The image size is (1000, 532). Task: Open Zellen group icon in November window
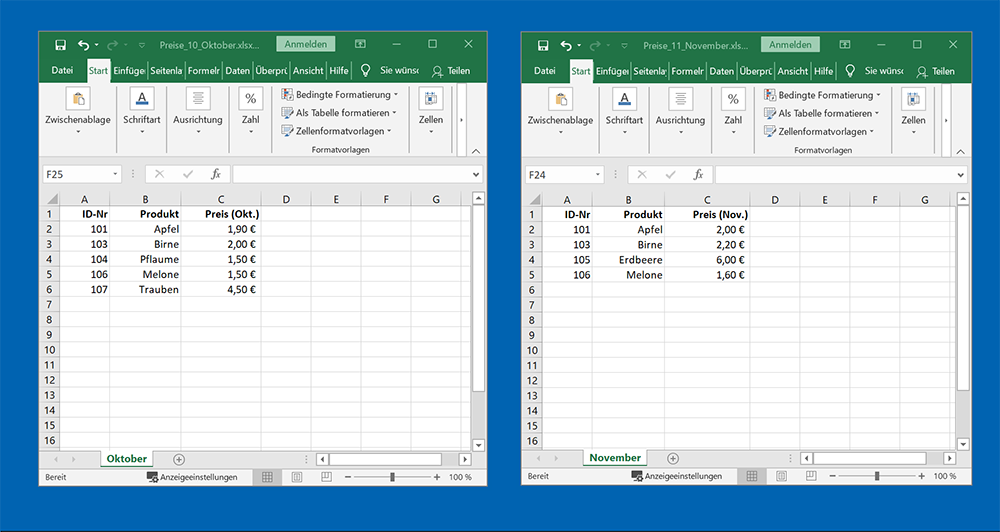pos(913,99)
